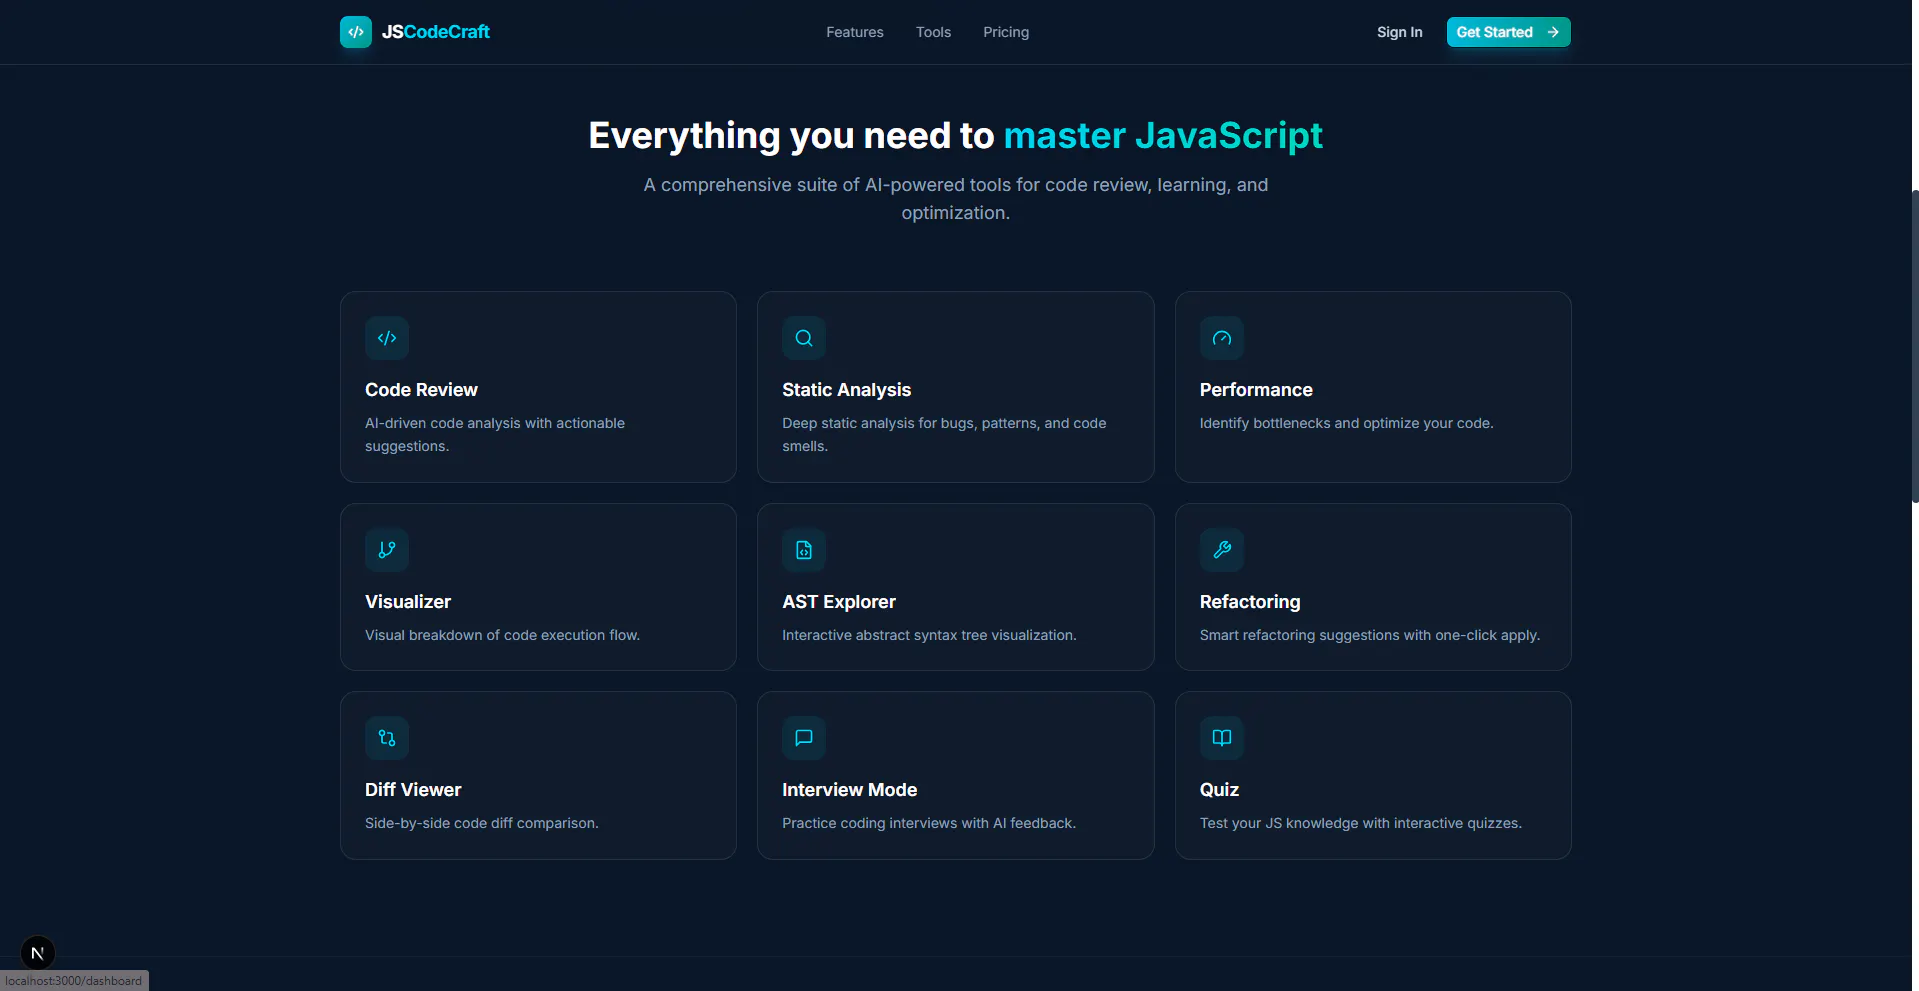This screenshot has height=991, width=1919.
Task: Click 'Deep static analysis for bugs' description
Action: 944,435
